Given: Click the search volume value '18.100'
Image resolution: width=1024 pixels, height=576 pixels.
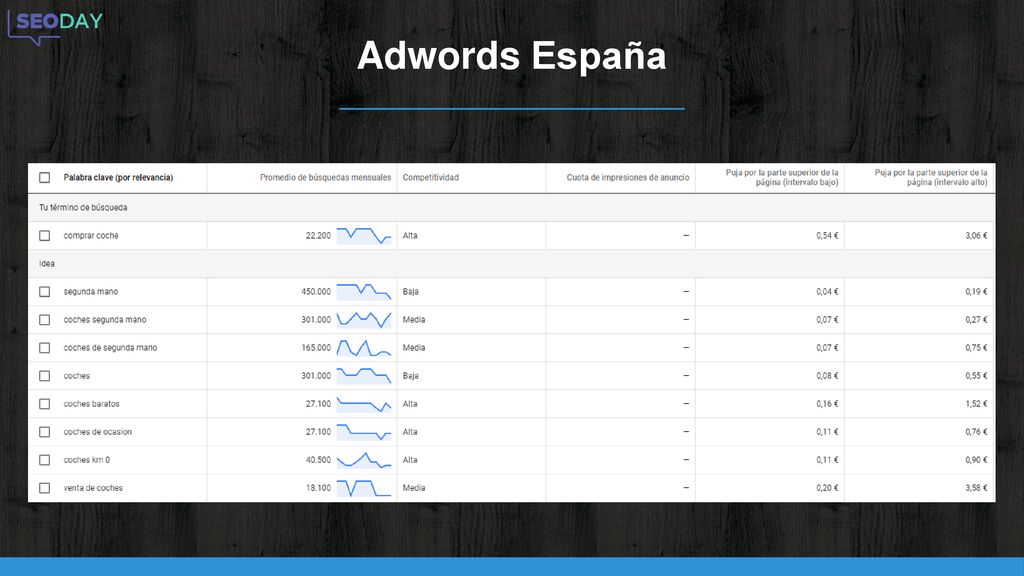Looking at the screenshot, I should [x=318, y=488].
